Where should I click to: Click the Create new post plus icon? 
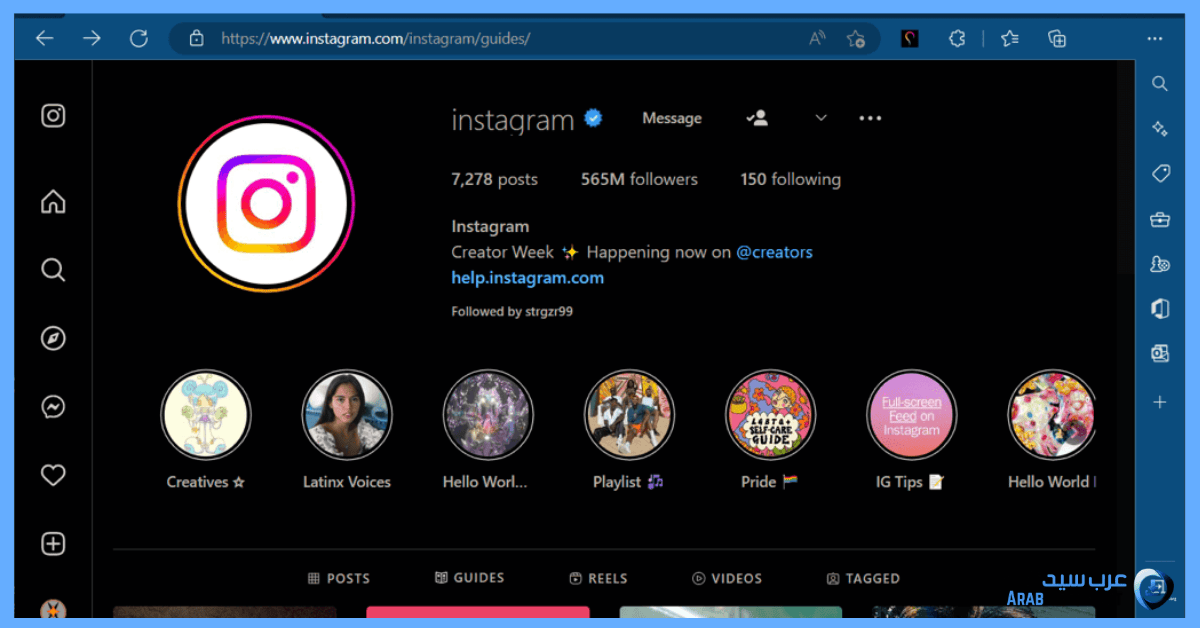tap(53, 544)
